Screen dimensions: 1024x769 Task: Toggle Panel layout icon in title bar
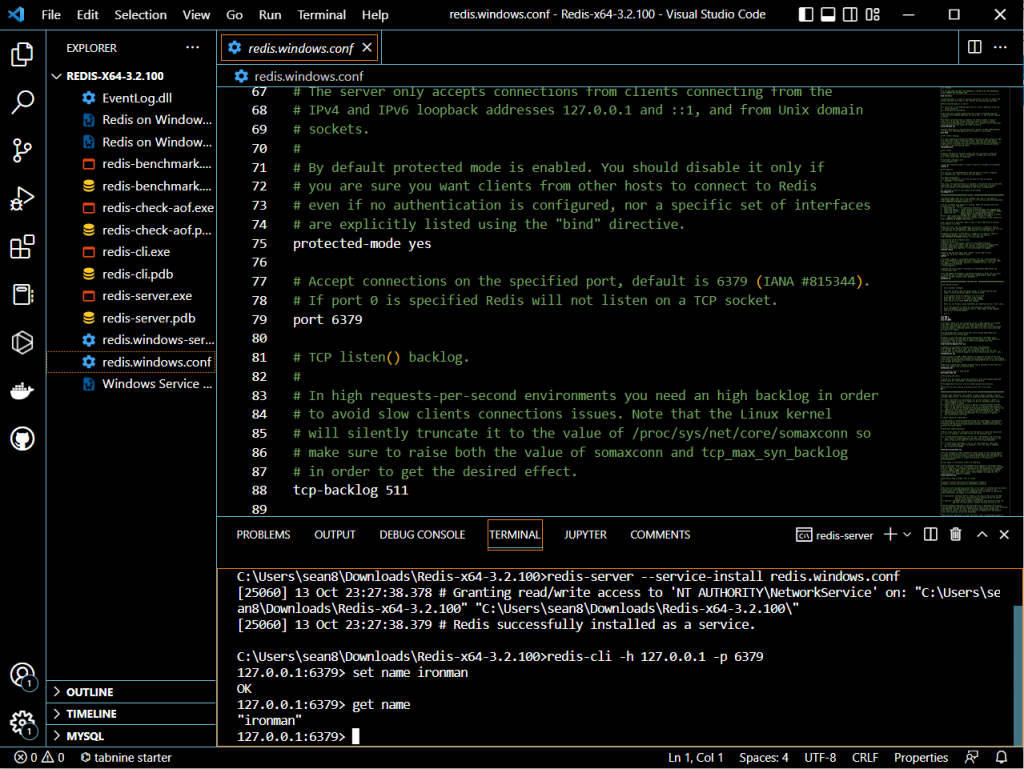[828, 14]
